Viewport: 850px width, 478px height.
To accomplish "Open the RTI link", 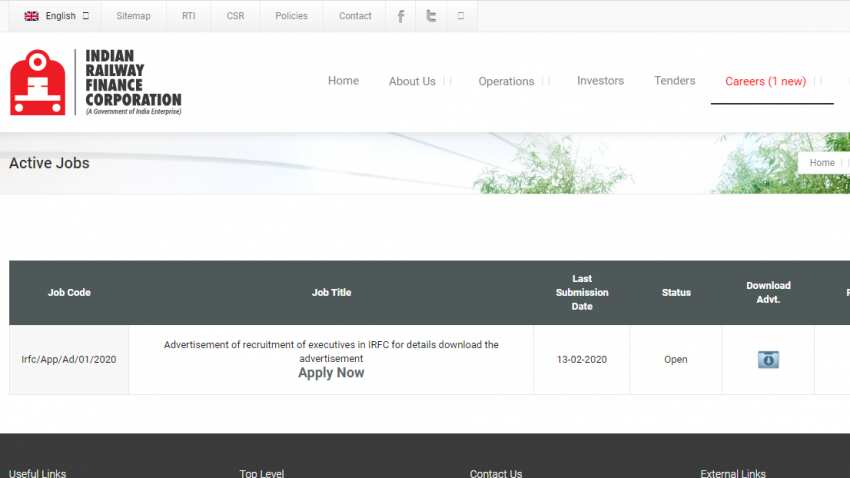I will [x=188, y=16].
